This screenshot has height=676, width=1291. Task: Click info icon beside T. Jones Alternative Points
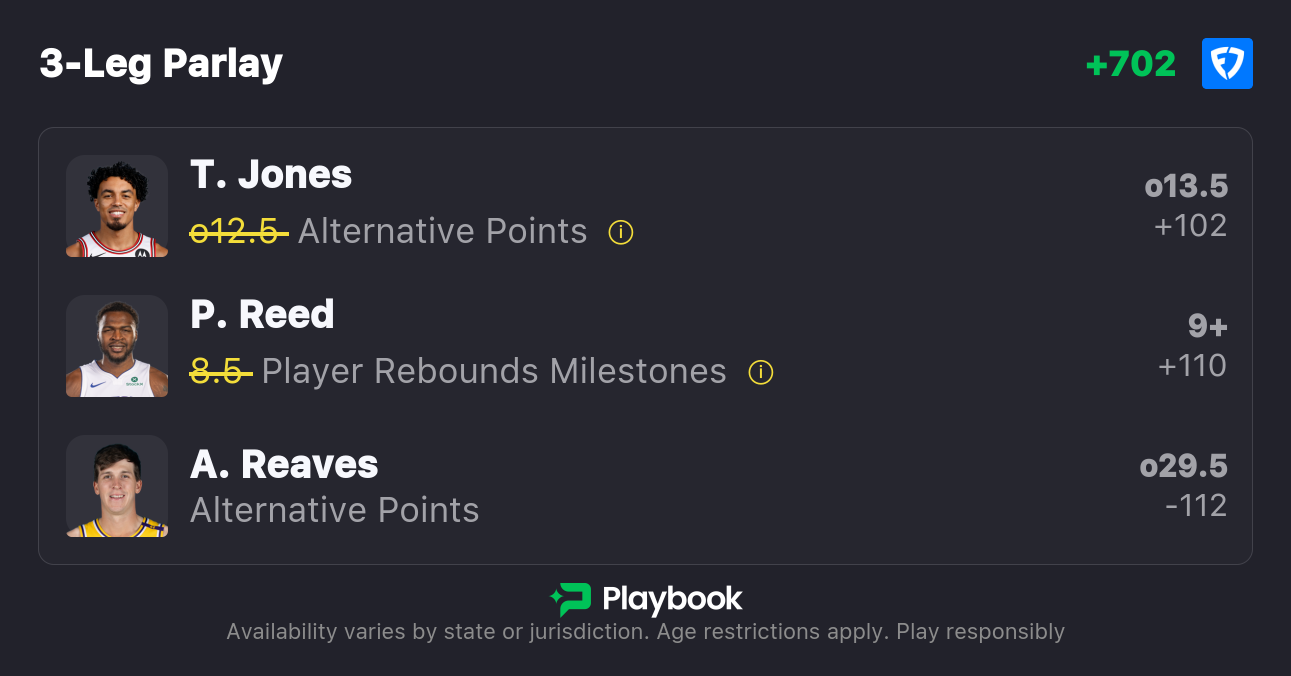tap(621, 233)
